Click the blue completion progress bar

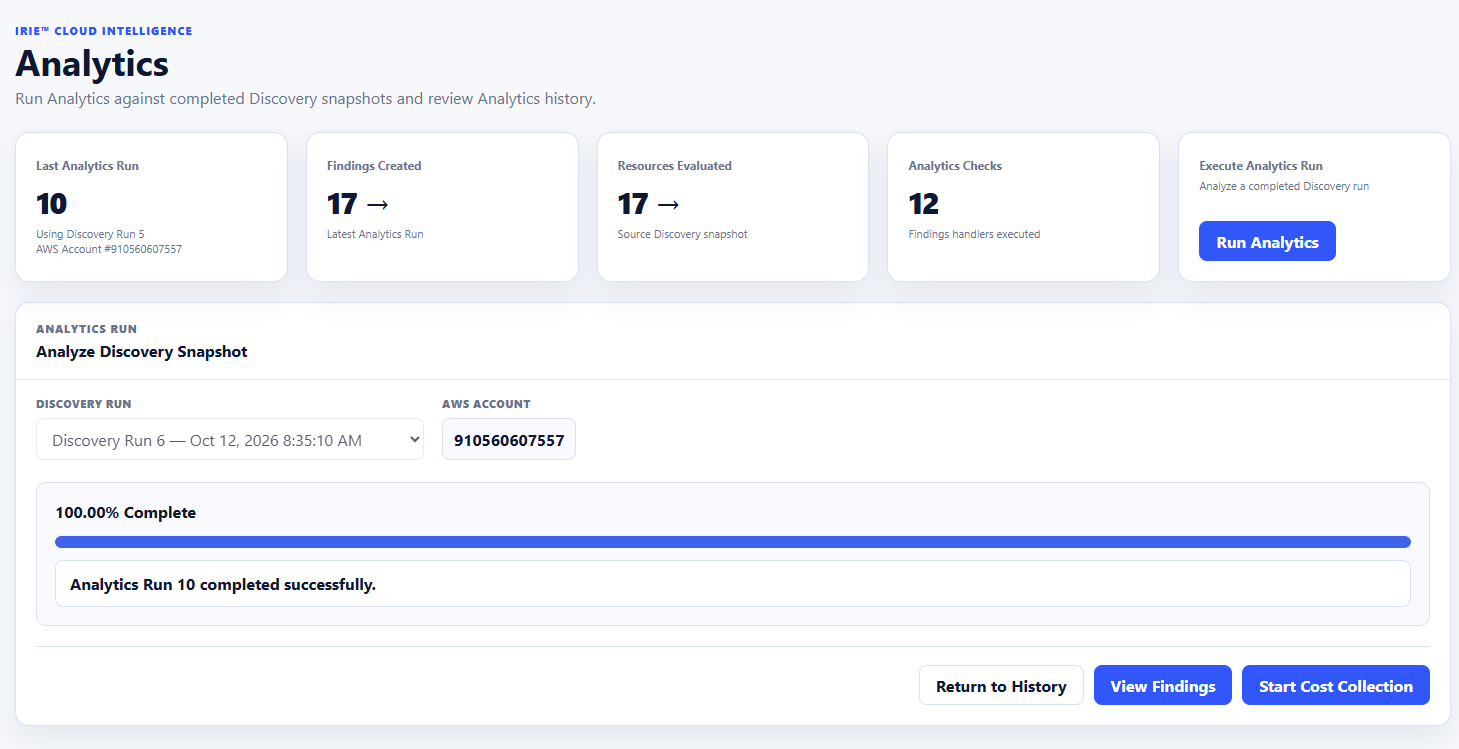coord(733,542)
